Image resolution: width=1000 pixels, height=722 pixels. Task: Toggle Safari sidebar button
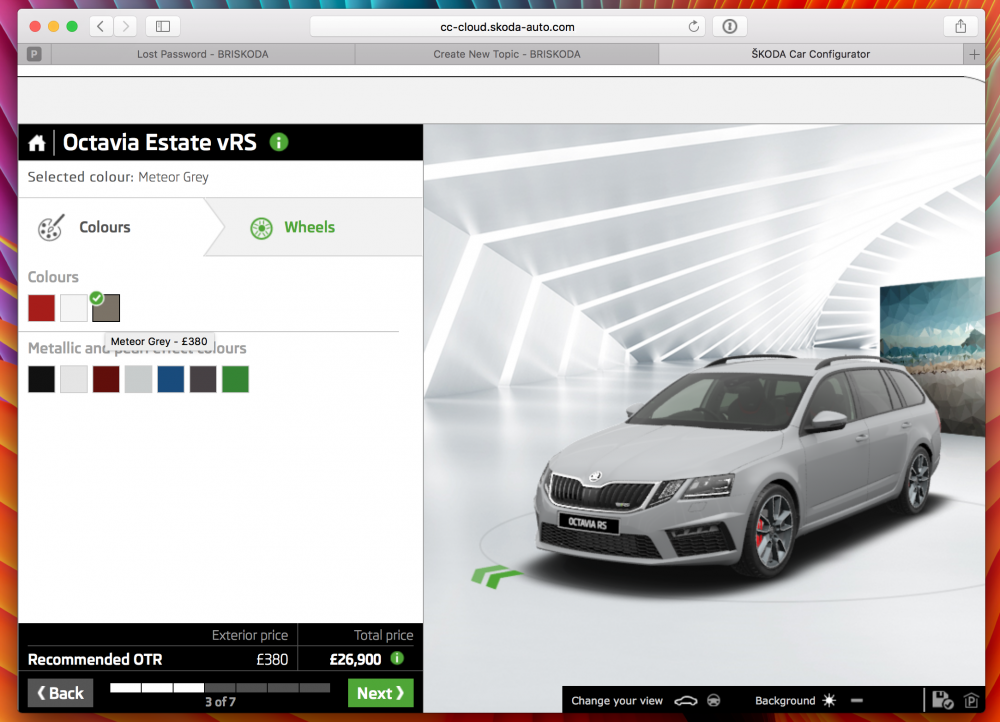pyautogui.click(x=163, y=26)
